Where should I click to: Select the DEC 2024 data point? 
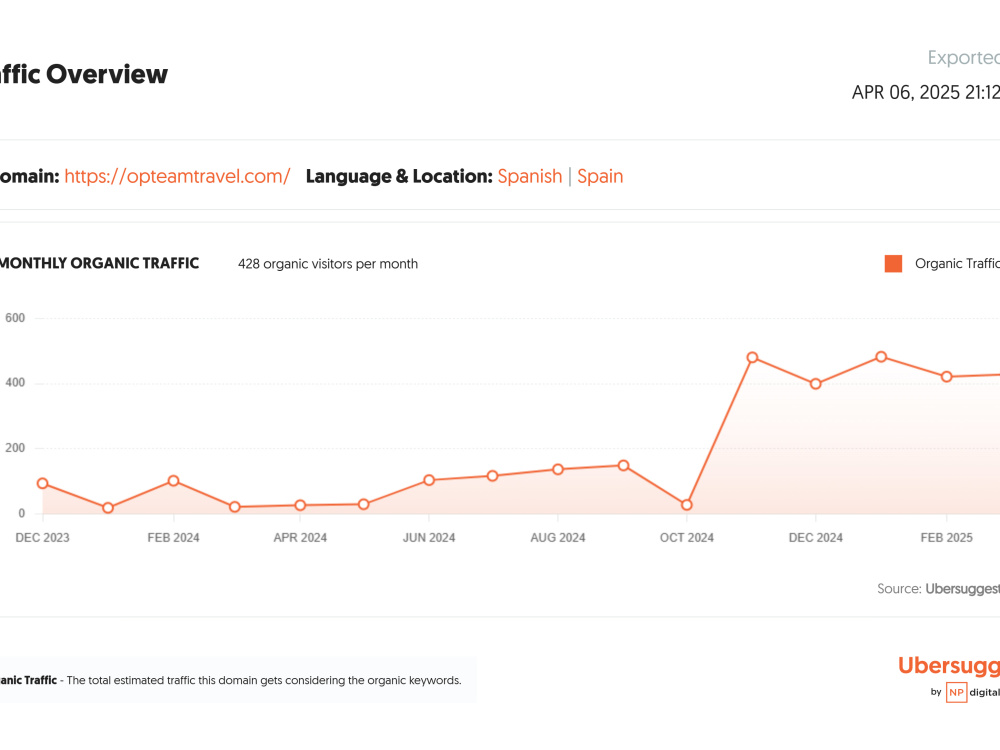coord(816,384)
